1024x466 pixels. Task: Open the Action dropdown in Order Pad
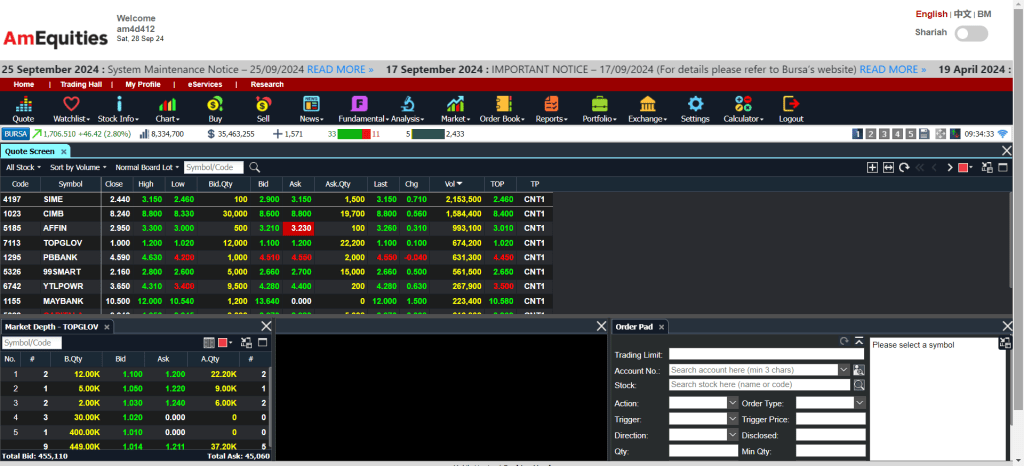(703, 403)
